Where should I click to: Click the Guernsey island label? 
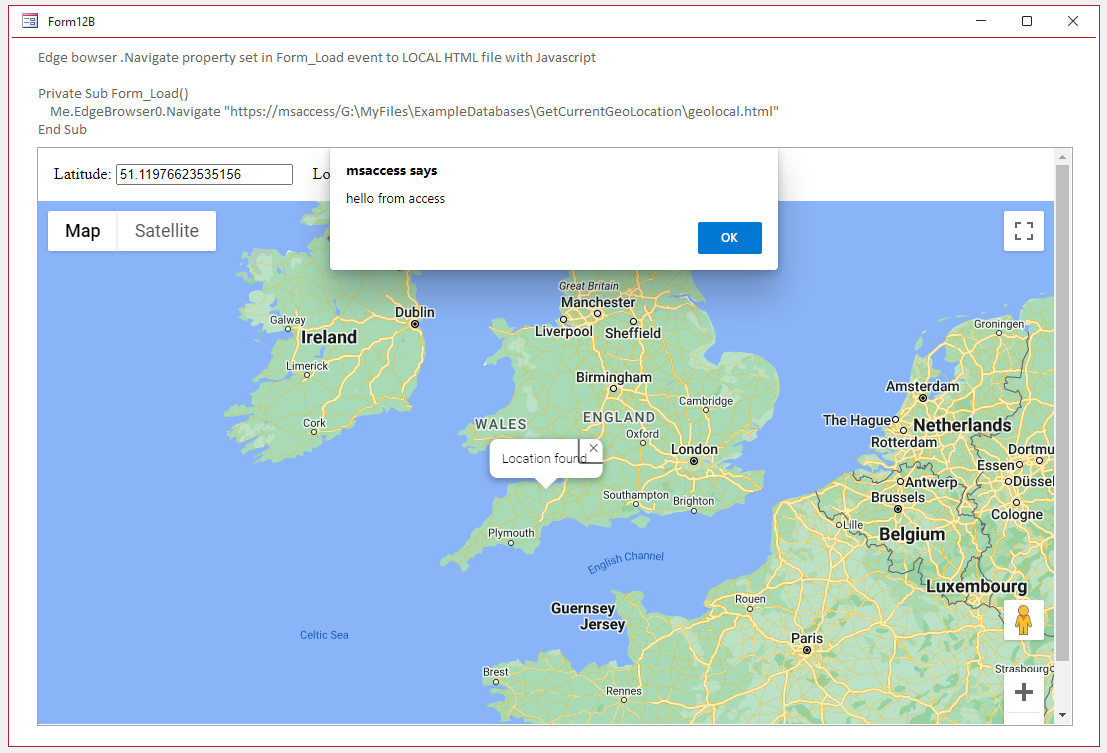click(582, 608)
